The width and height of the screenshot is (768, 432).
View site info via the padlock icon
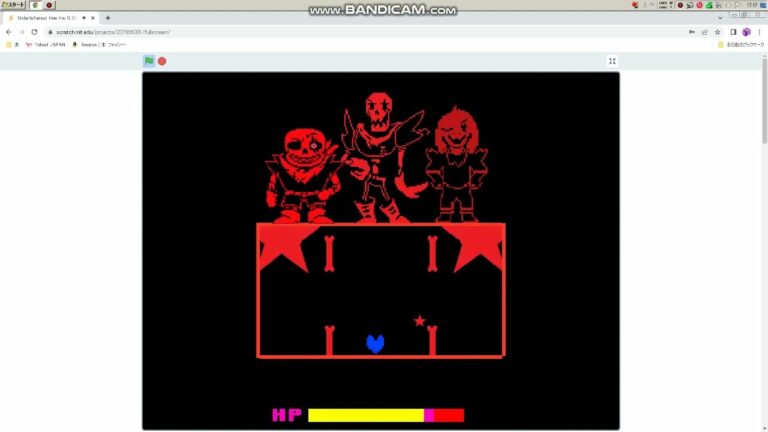pos(50,32)
